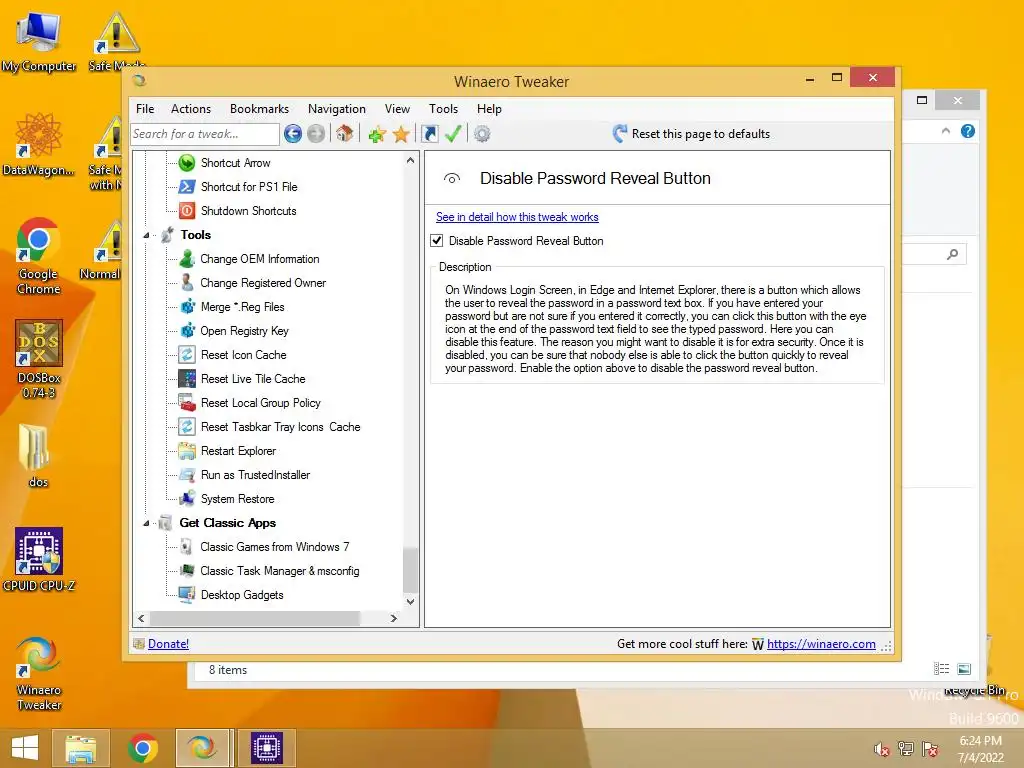The width and height of the screenshot is (1024, 768).
Task: Select Classic Games from Windows 7
Action: [x=274, y=547]
